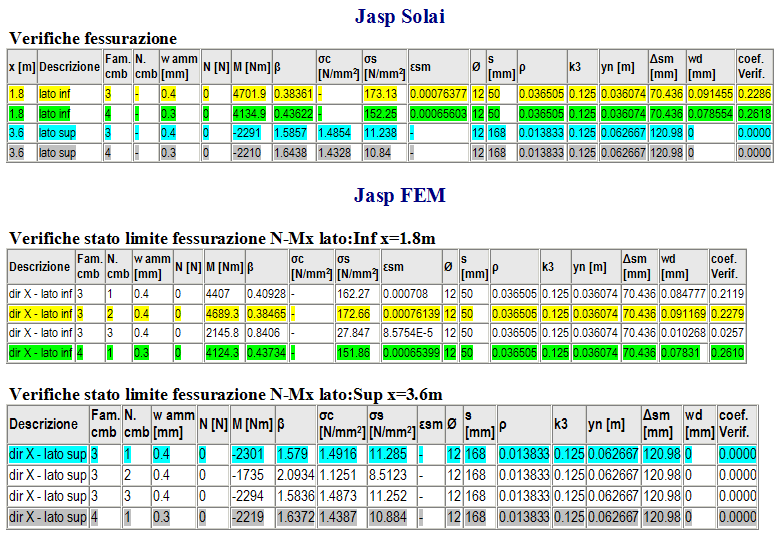Click M value -2301 in cyan row

pyautogui.click(x=247, y=454)
